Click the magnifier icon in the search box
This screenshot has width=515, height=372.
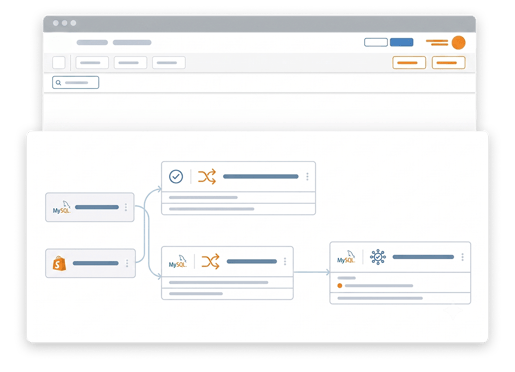pos(58,82)
